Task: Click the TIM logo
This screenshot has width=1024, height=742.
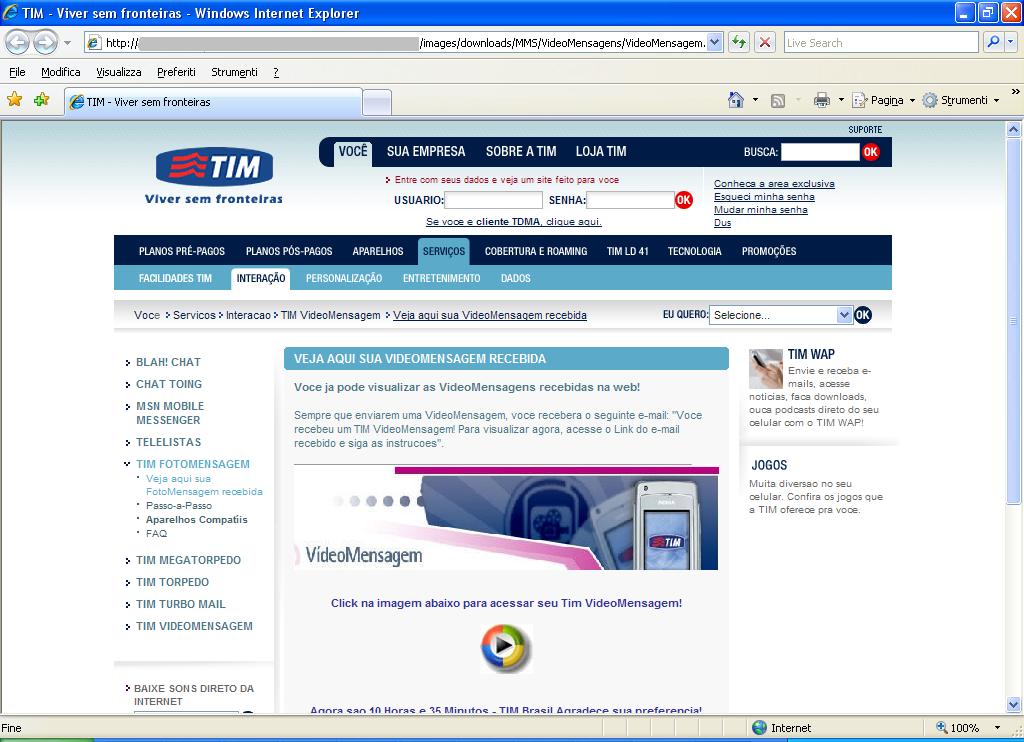Action: [214, 167]
